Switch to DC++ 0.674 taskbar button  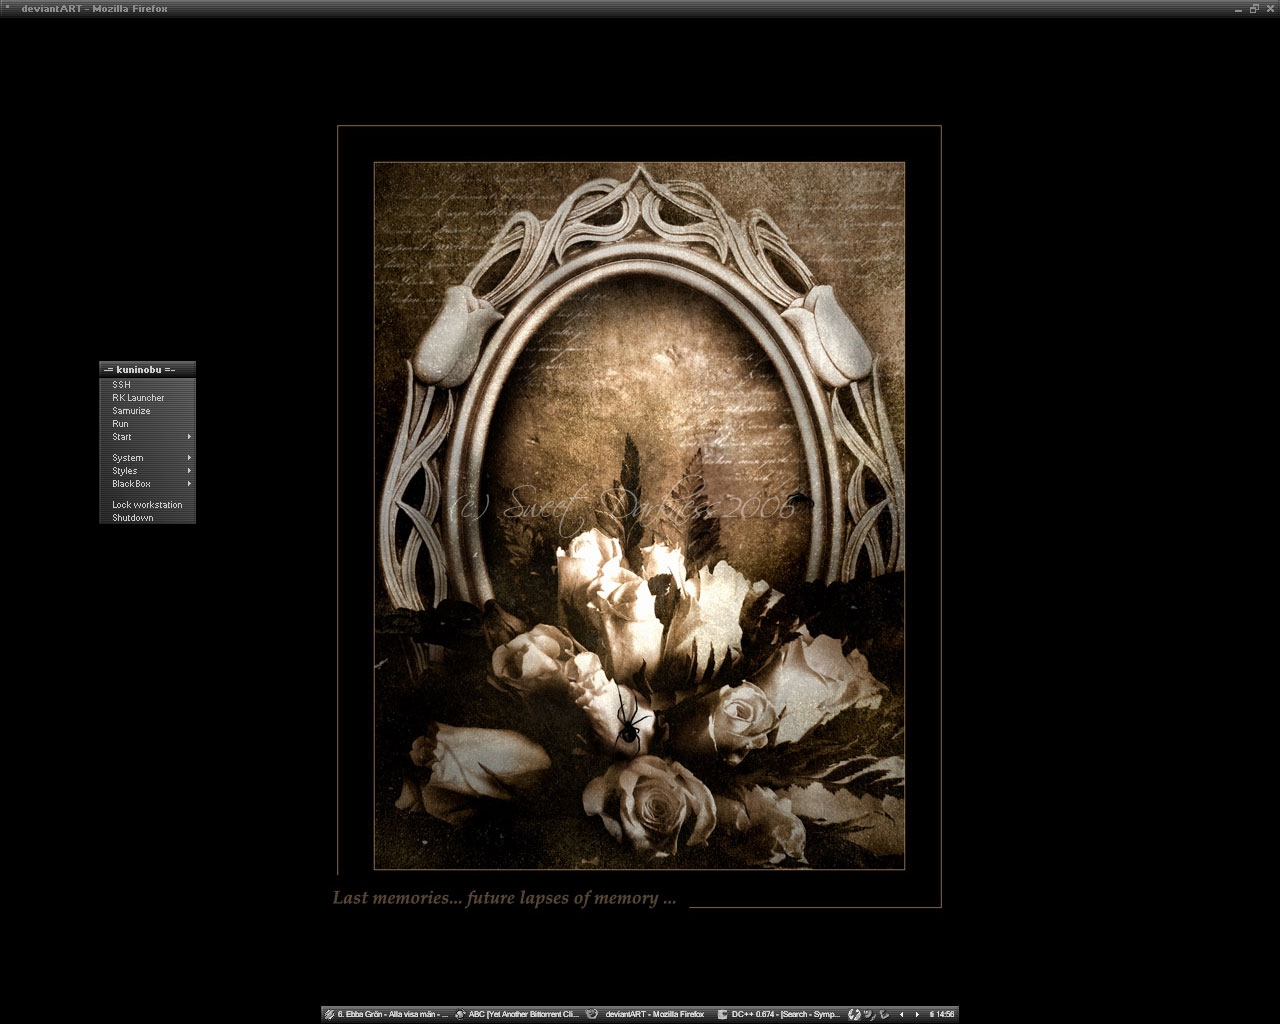778,1014
